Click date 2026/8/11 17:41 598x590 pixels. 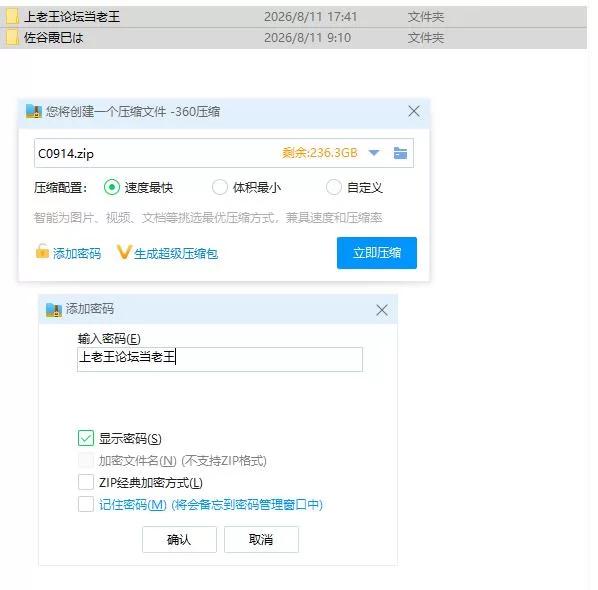click(x=310, y=17)
